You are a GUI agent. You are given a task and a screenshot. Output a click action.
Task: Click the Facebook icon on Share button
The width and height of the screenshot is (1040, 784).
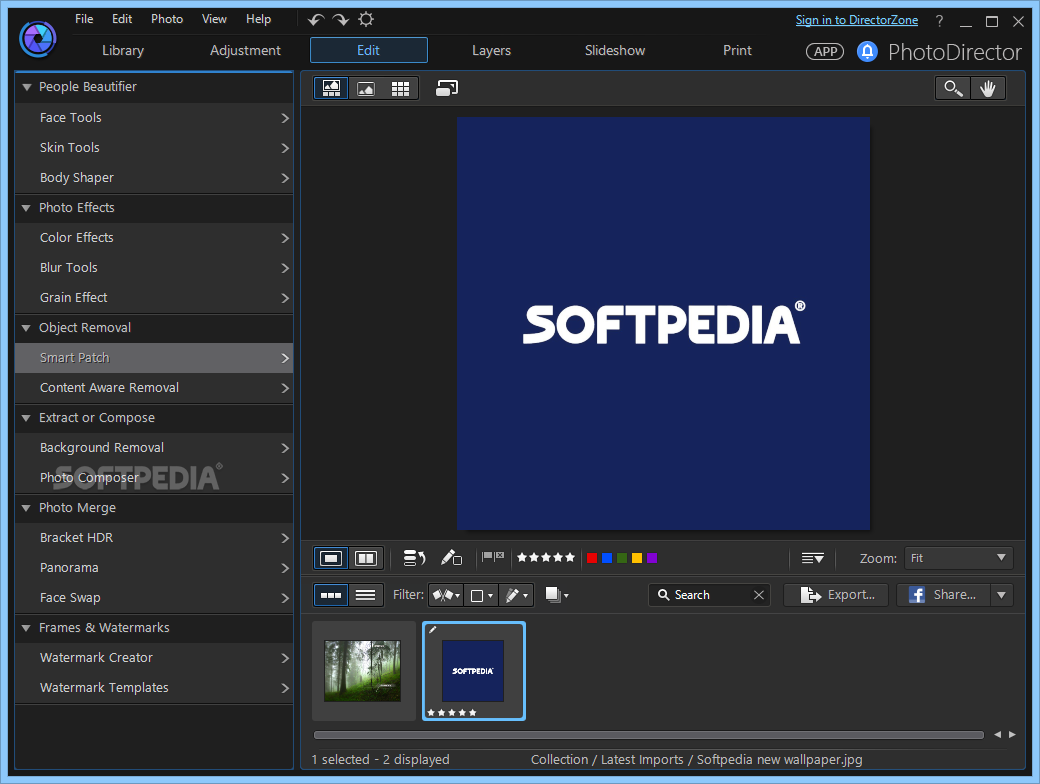(917, 594)
